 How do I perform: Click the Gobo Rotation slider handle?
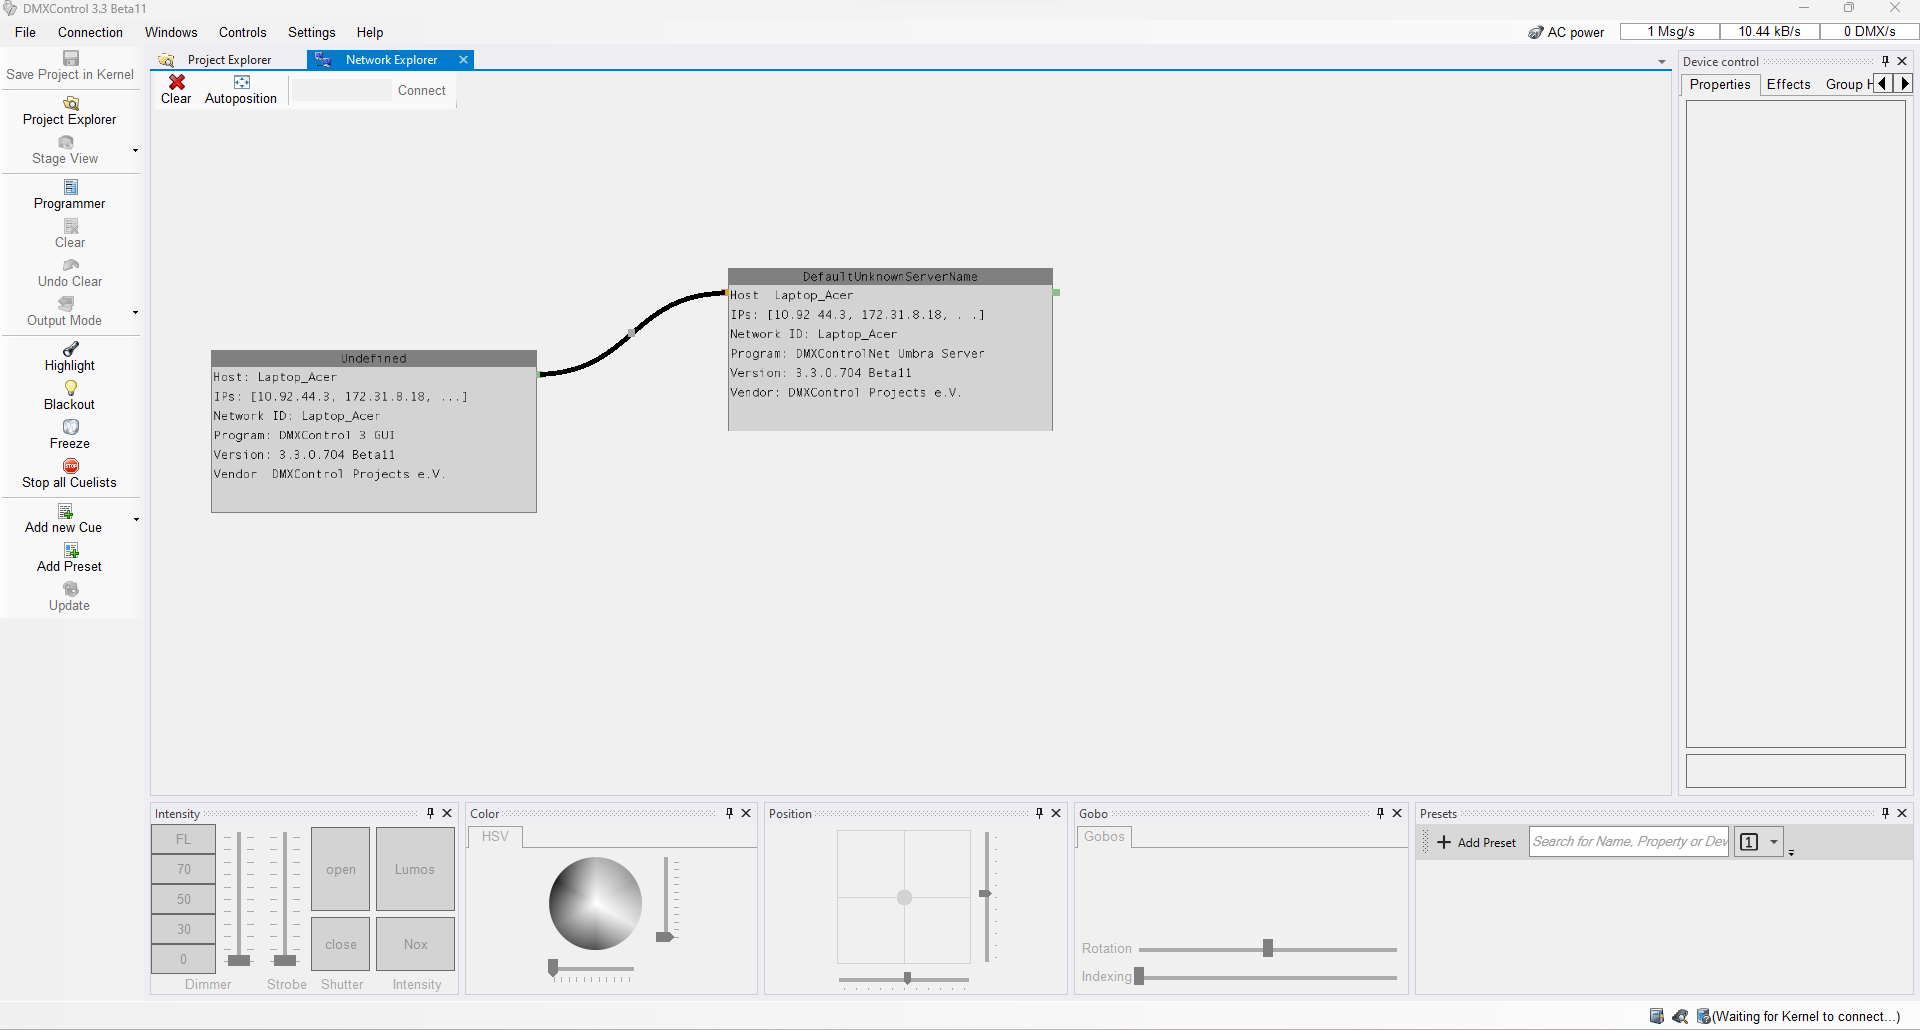pos(1267,948)
